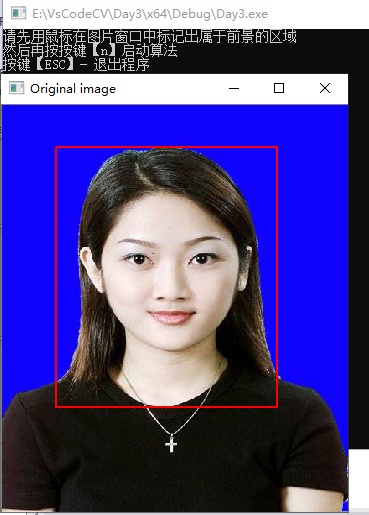369x515 pixels.
Task: Close the Original image window
Action: point(325,88)
